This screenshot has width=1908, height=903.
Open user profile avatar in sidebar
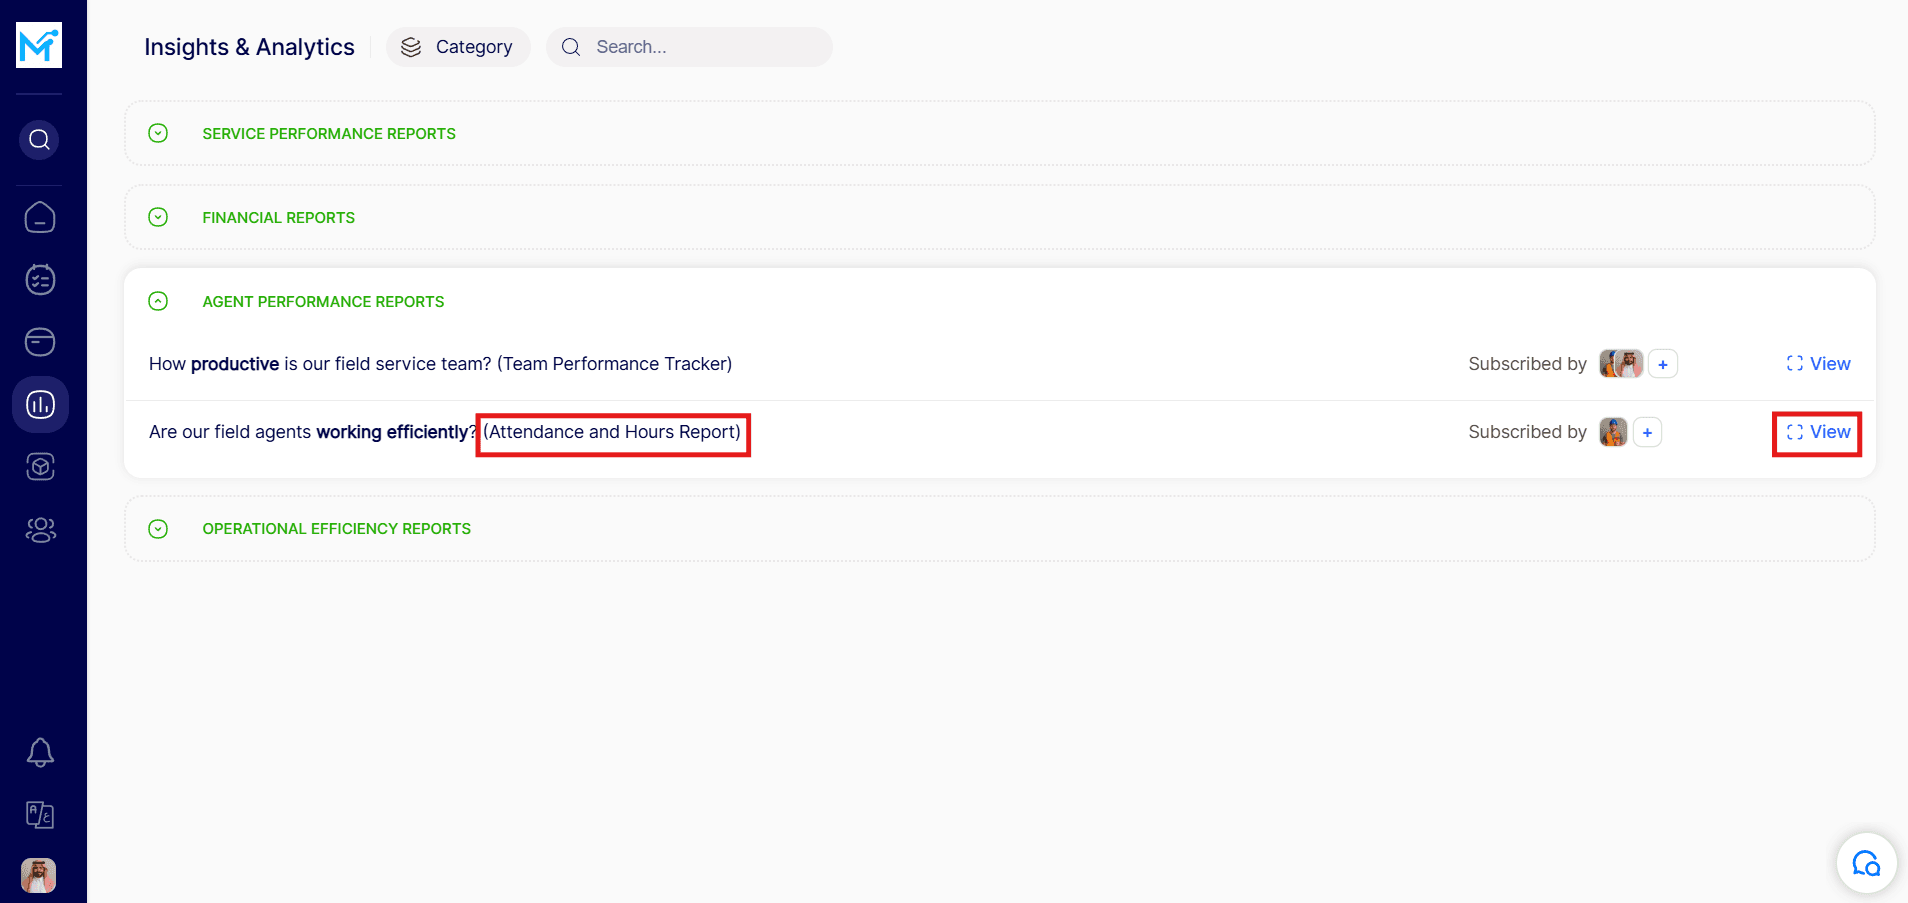[x=39, y=875]
